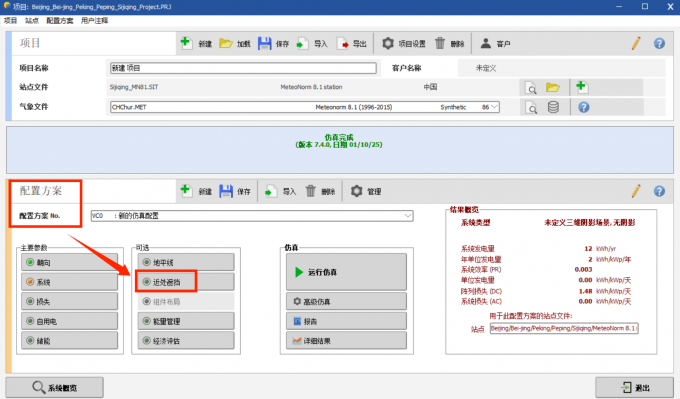Click the site path field in results overview
Viewport: 680px width, 399px height.
click(x=564, y=328)
